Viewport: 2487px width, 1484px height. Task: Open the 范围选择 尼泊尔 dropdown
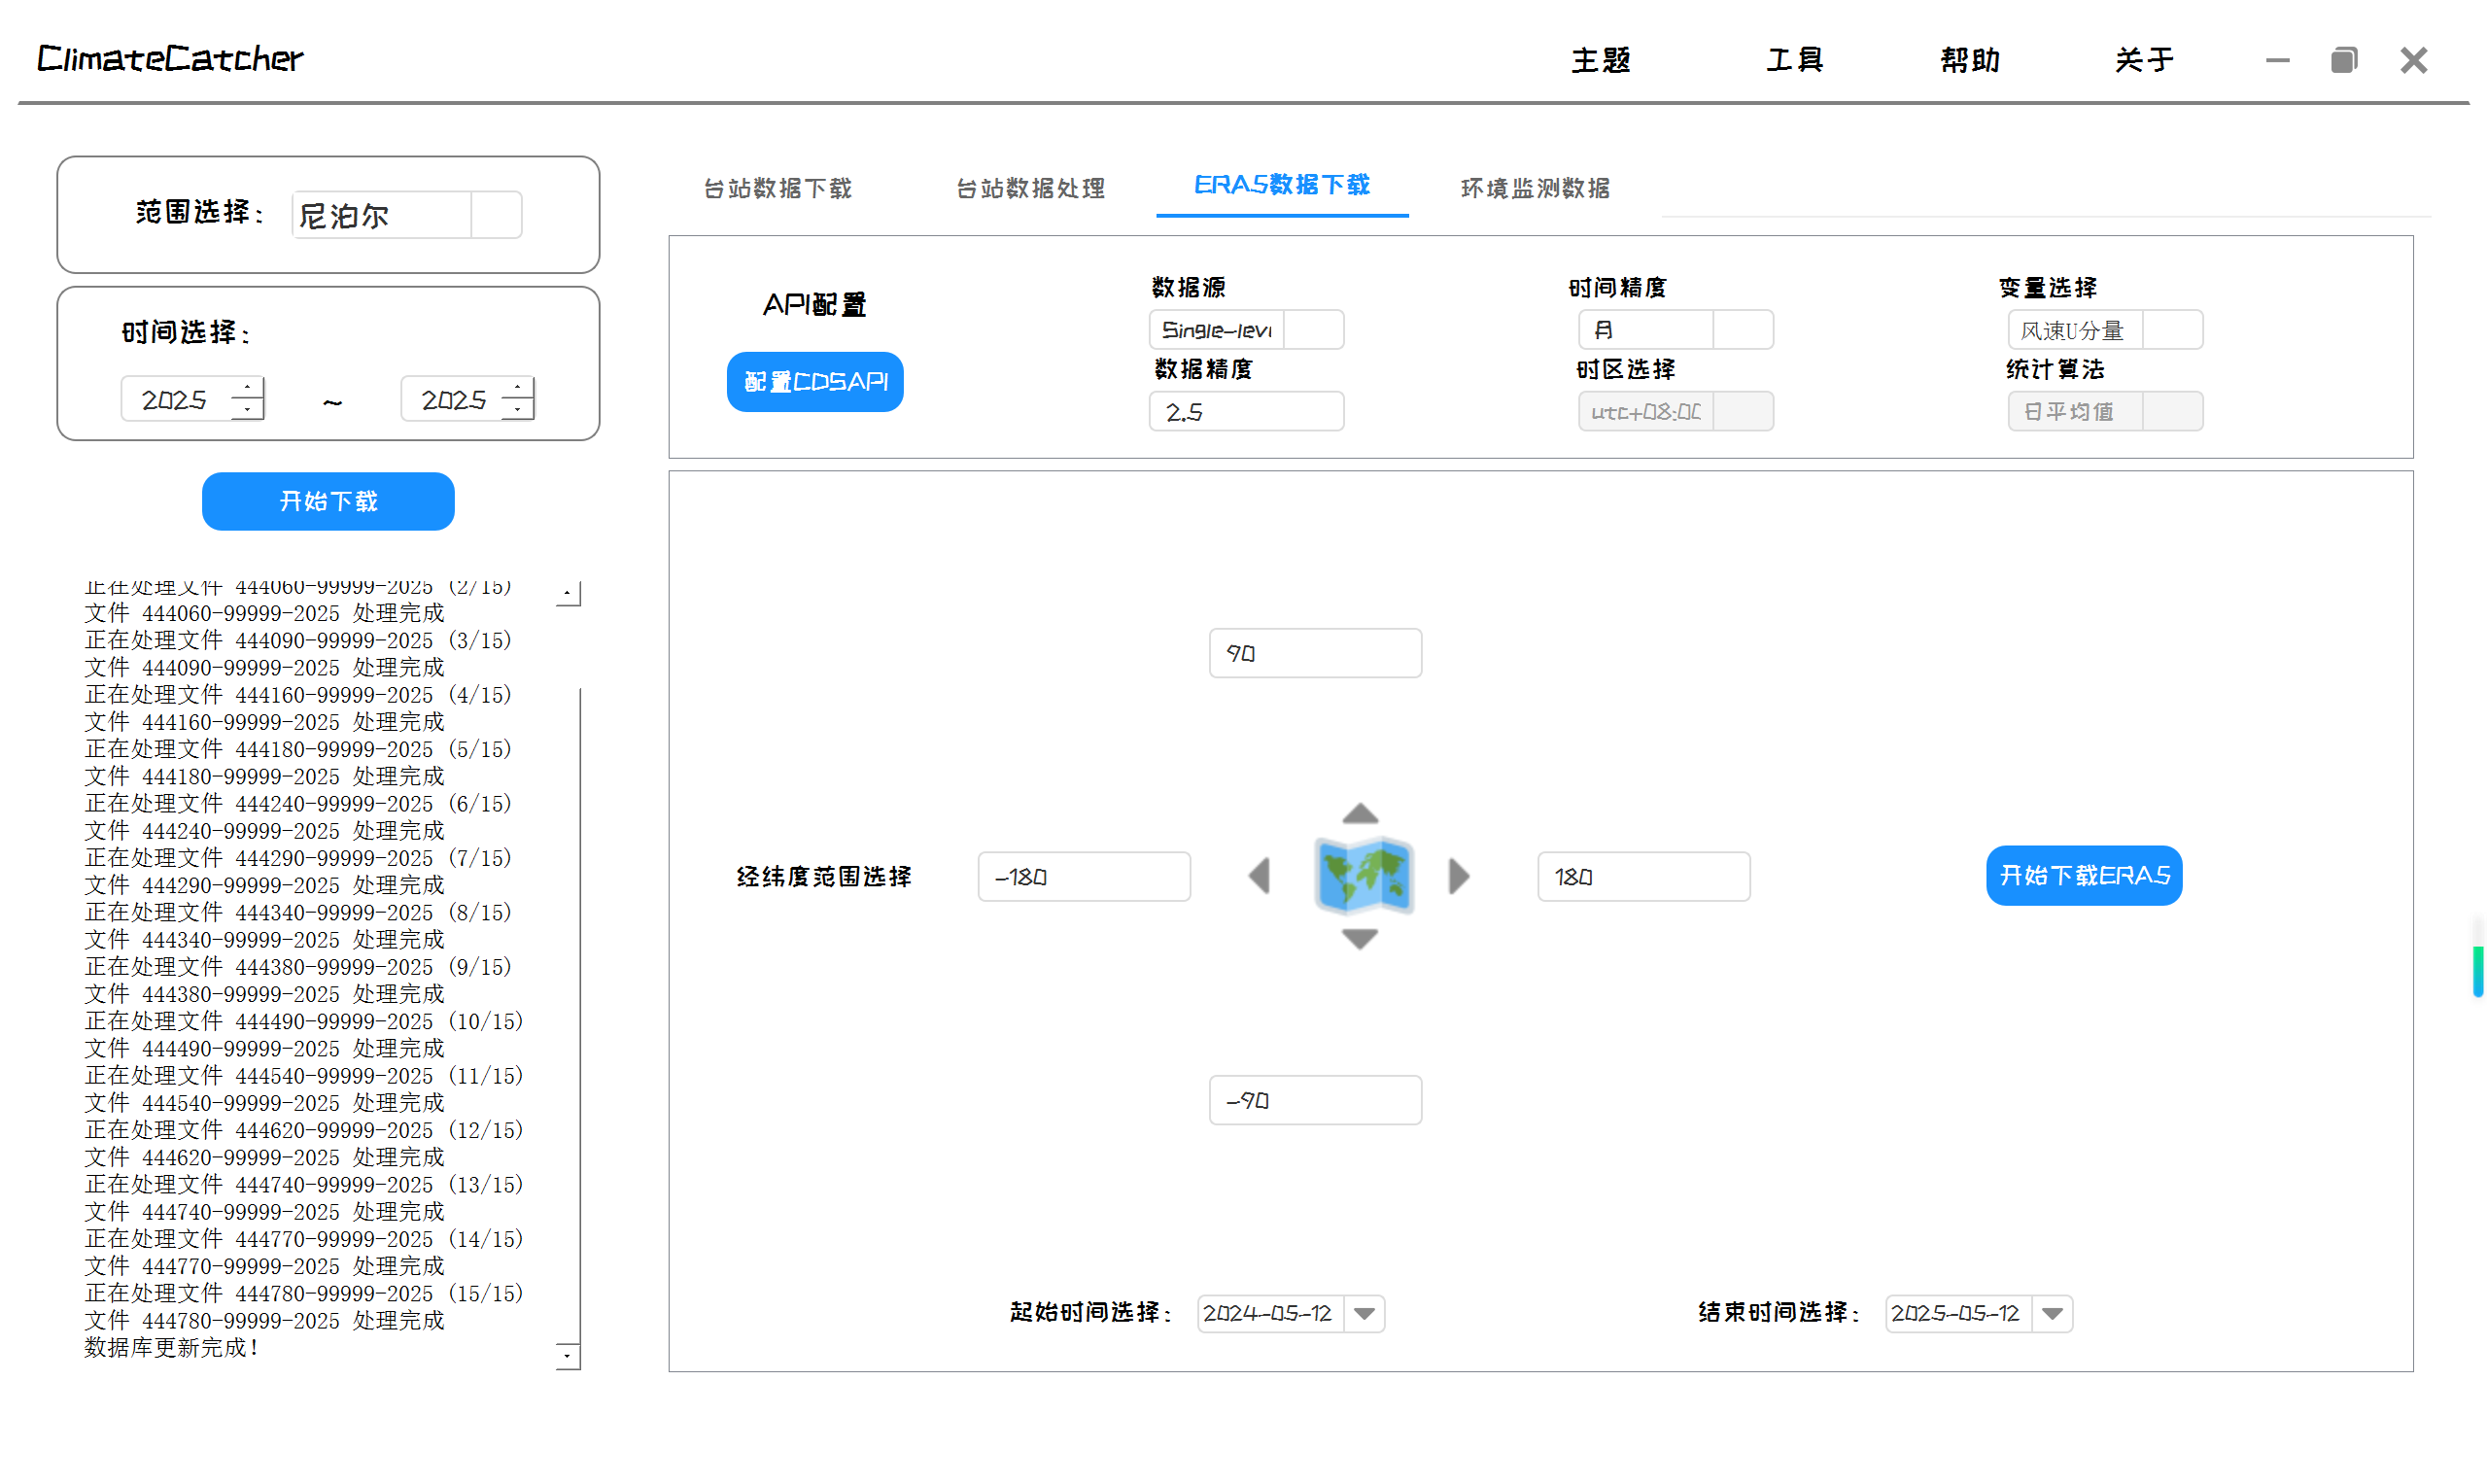tap(496, 215)
